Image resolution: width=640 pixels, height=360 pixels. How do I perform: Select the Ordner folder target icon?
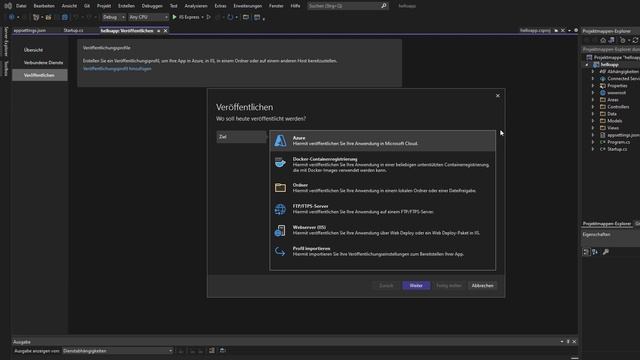(x=280, y=187)
